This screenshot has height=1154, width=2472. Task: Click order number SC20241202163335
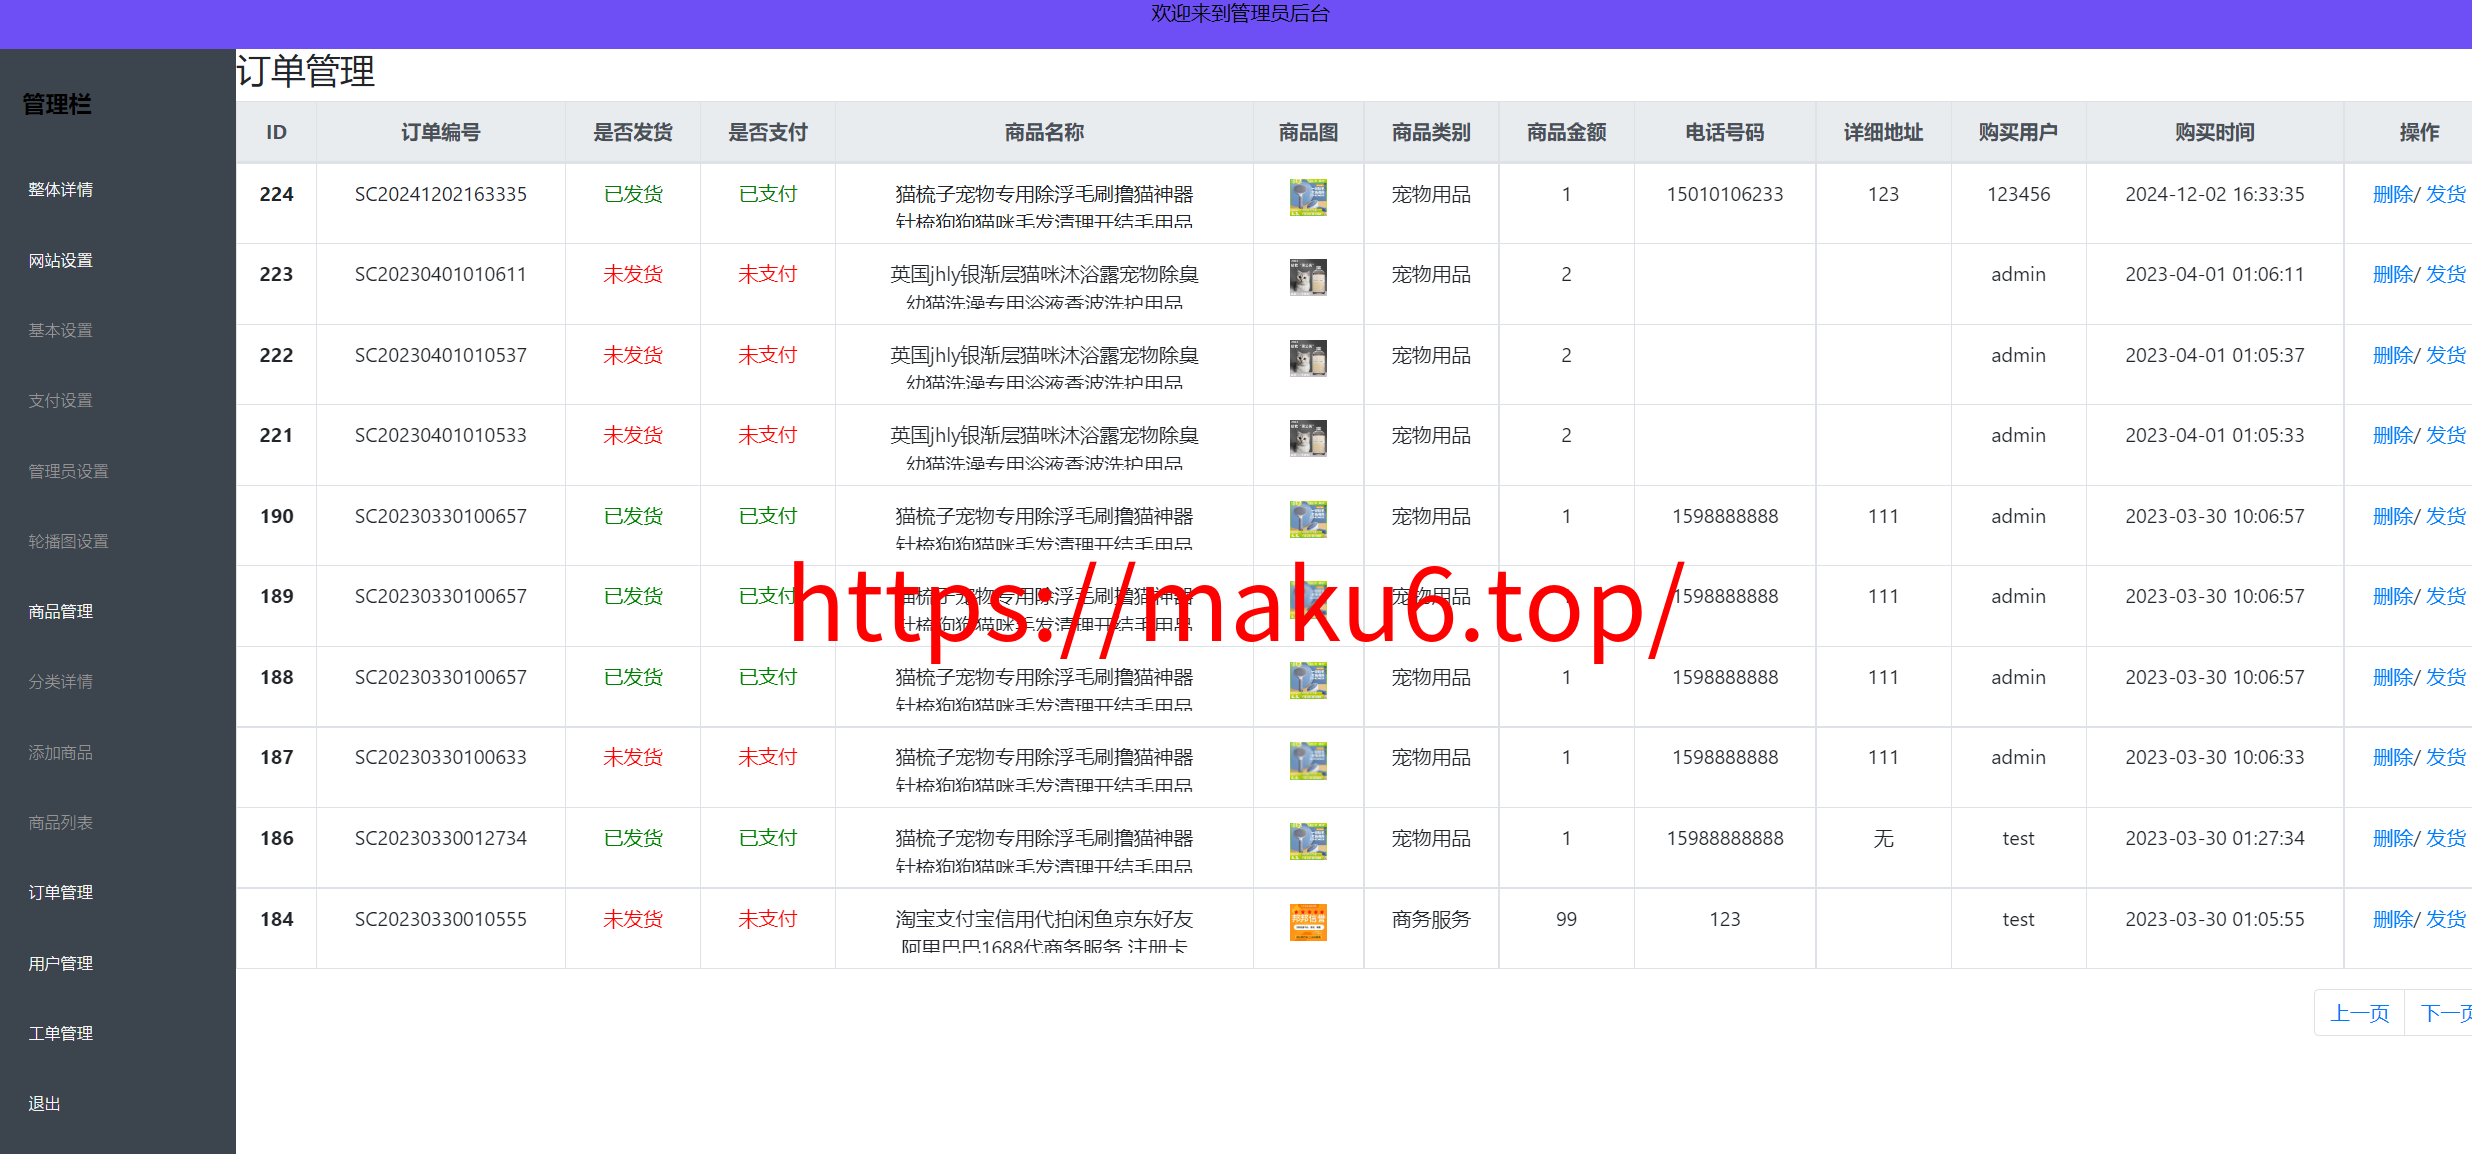point(440,194)
